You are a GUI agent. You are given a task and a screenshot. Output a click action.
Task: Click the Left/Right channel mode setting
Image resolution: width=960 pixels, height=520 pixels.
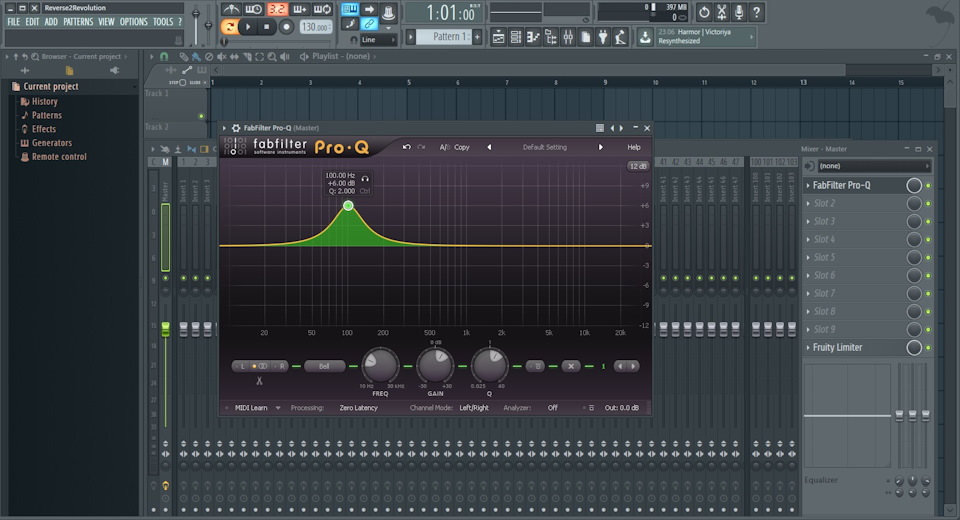tap(474, 408)
